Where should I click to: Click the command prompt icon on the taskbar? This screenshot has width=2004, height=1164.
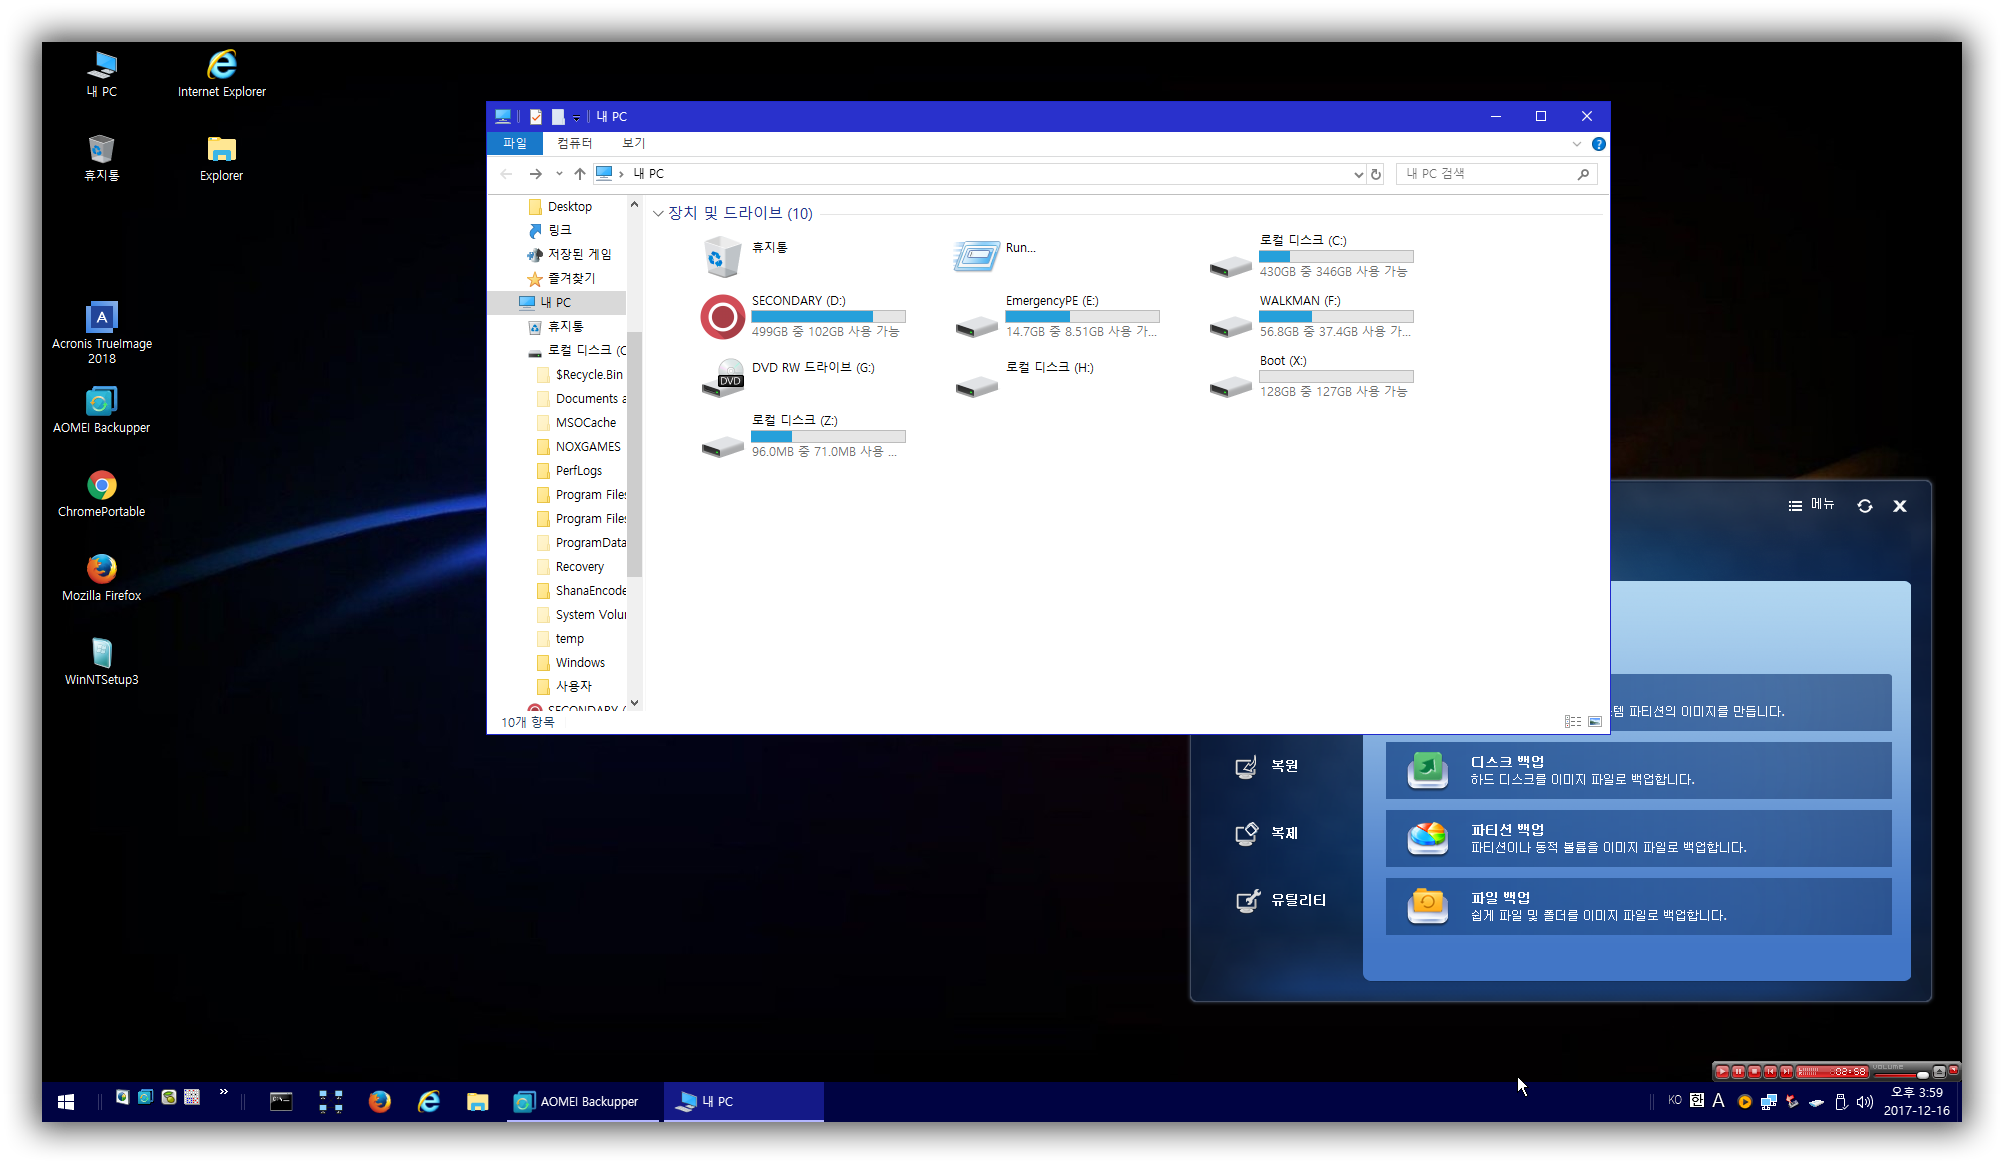point(281,1101)
